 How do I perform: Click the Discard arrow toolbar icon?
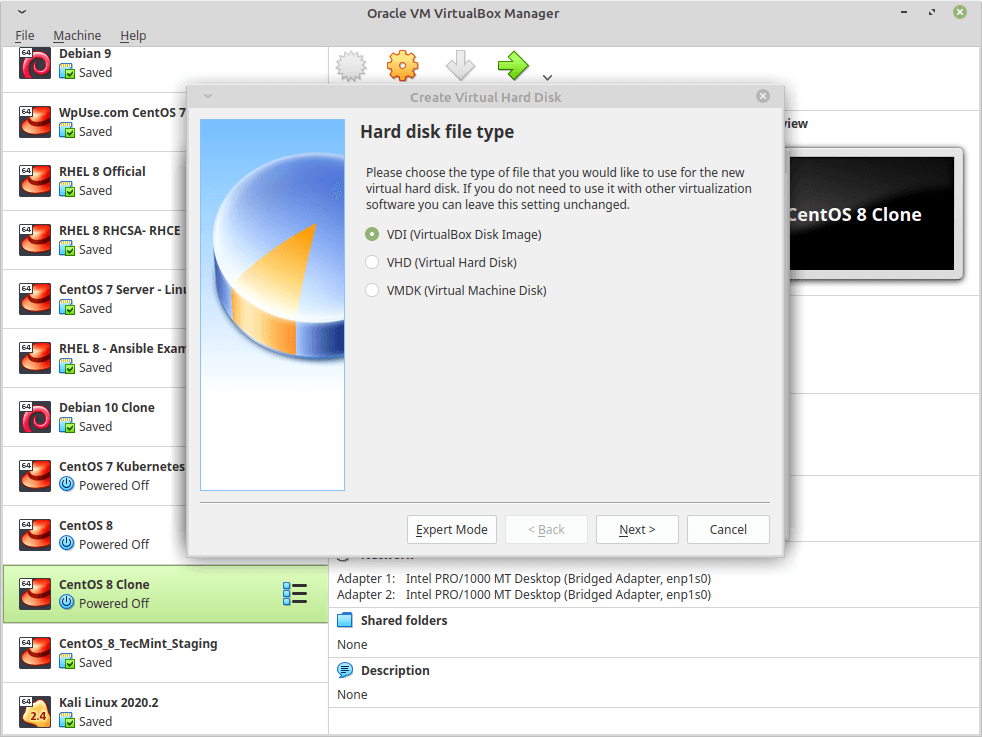coord(460,66)
